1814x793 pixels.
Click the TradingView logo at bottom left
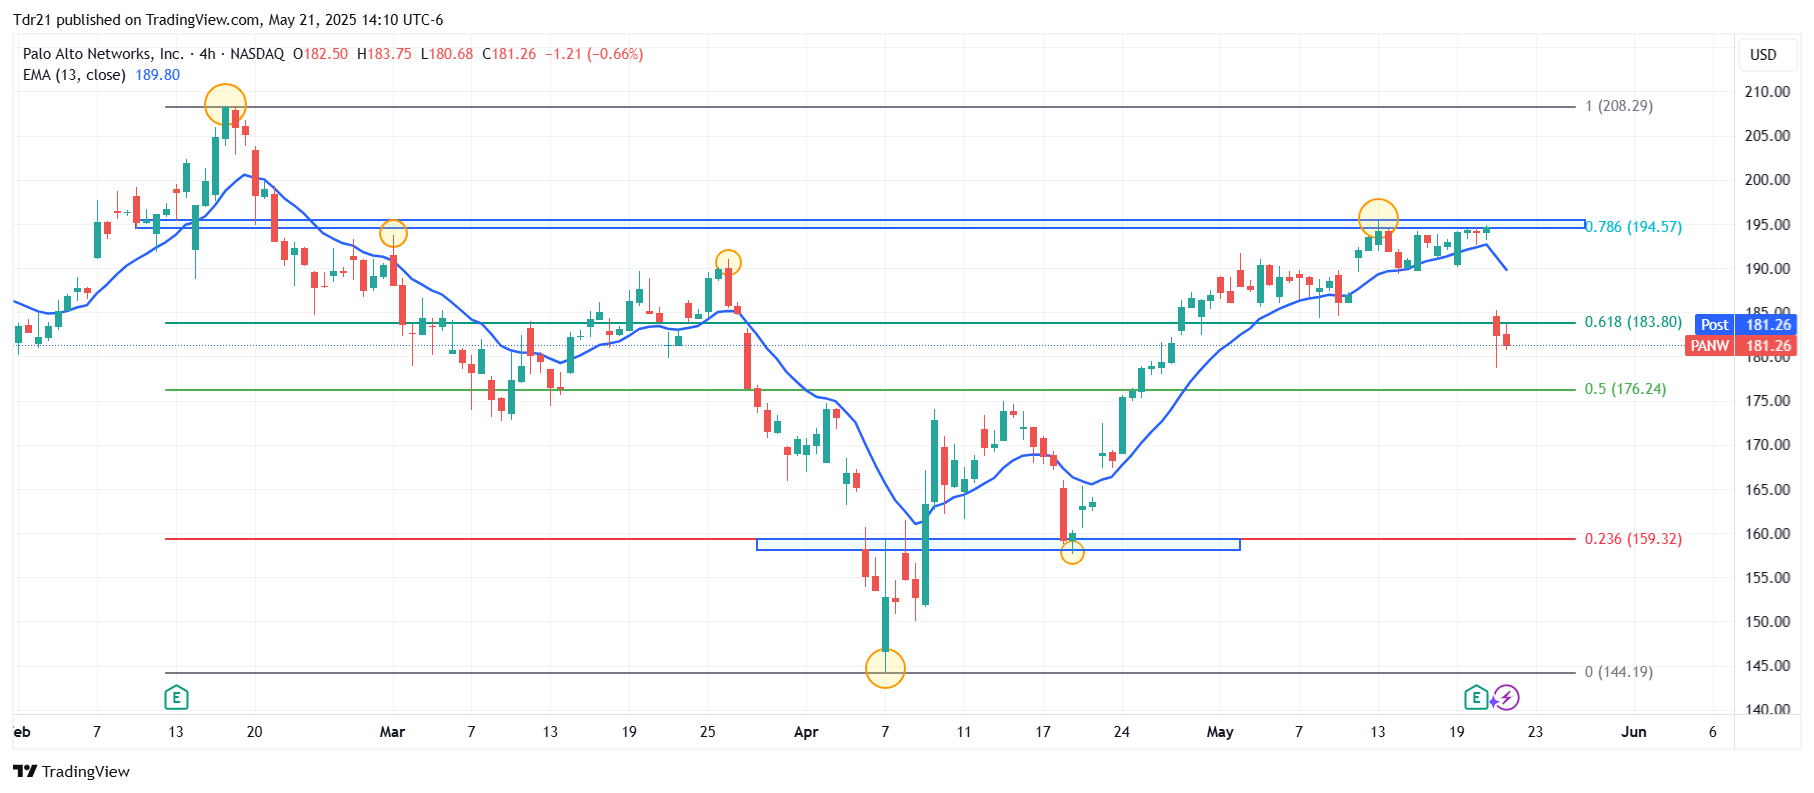tap(71, 771)
